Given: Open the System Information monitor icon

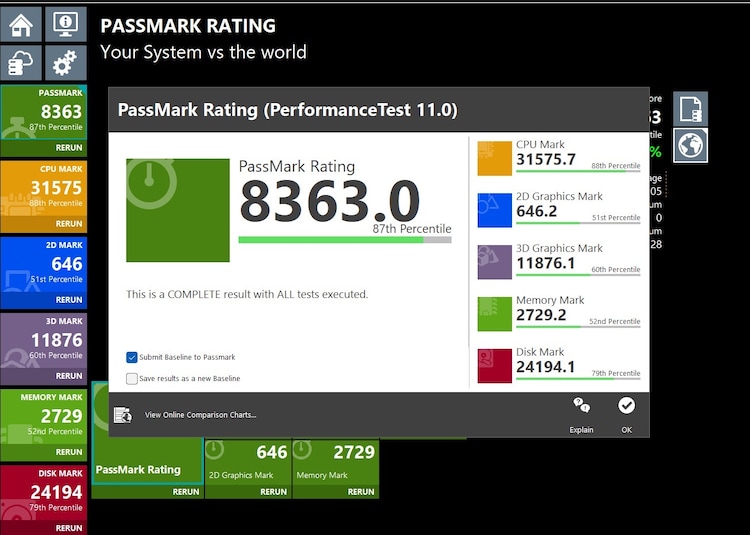Looking at the screenshot, I should click(x=66, y=24).
